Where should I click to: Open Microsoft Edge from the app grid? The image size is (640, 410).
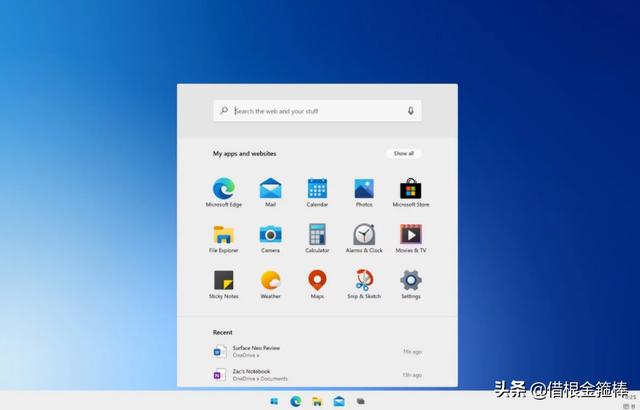coord(223,188)
